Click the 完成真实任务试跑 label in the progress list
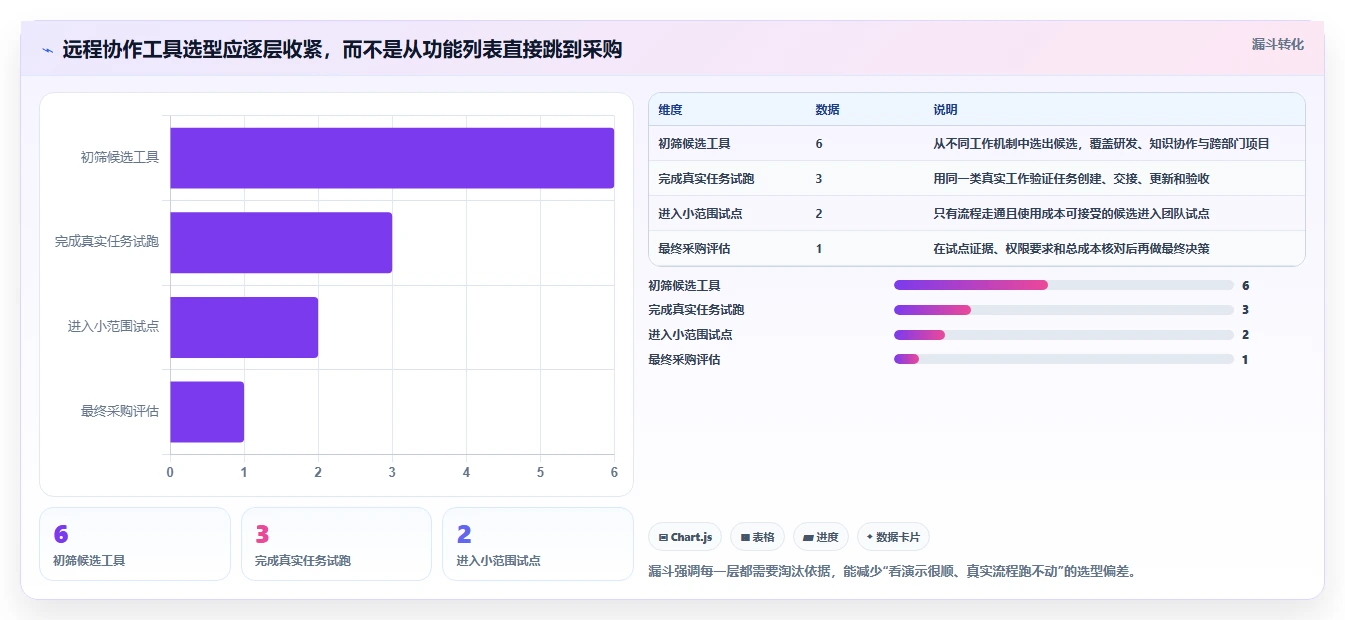1345x620 pixels. point(696,310)
